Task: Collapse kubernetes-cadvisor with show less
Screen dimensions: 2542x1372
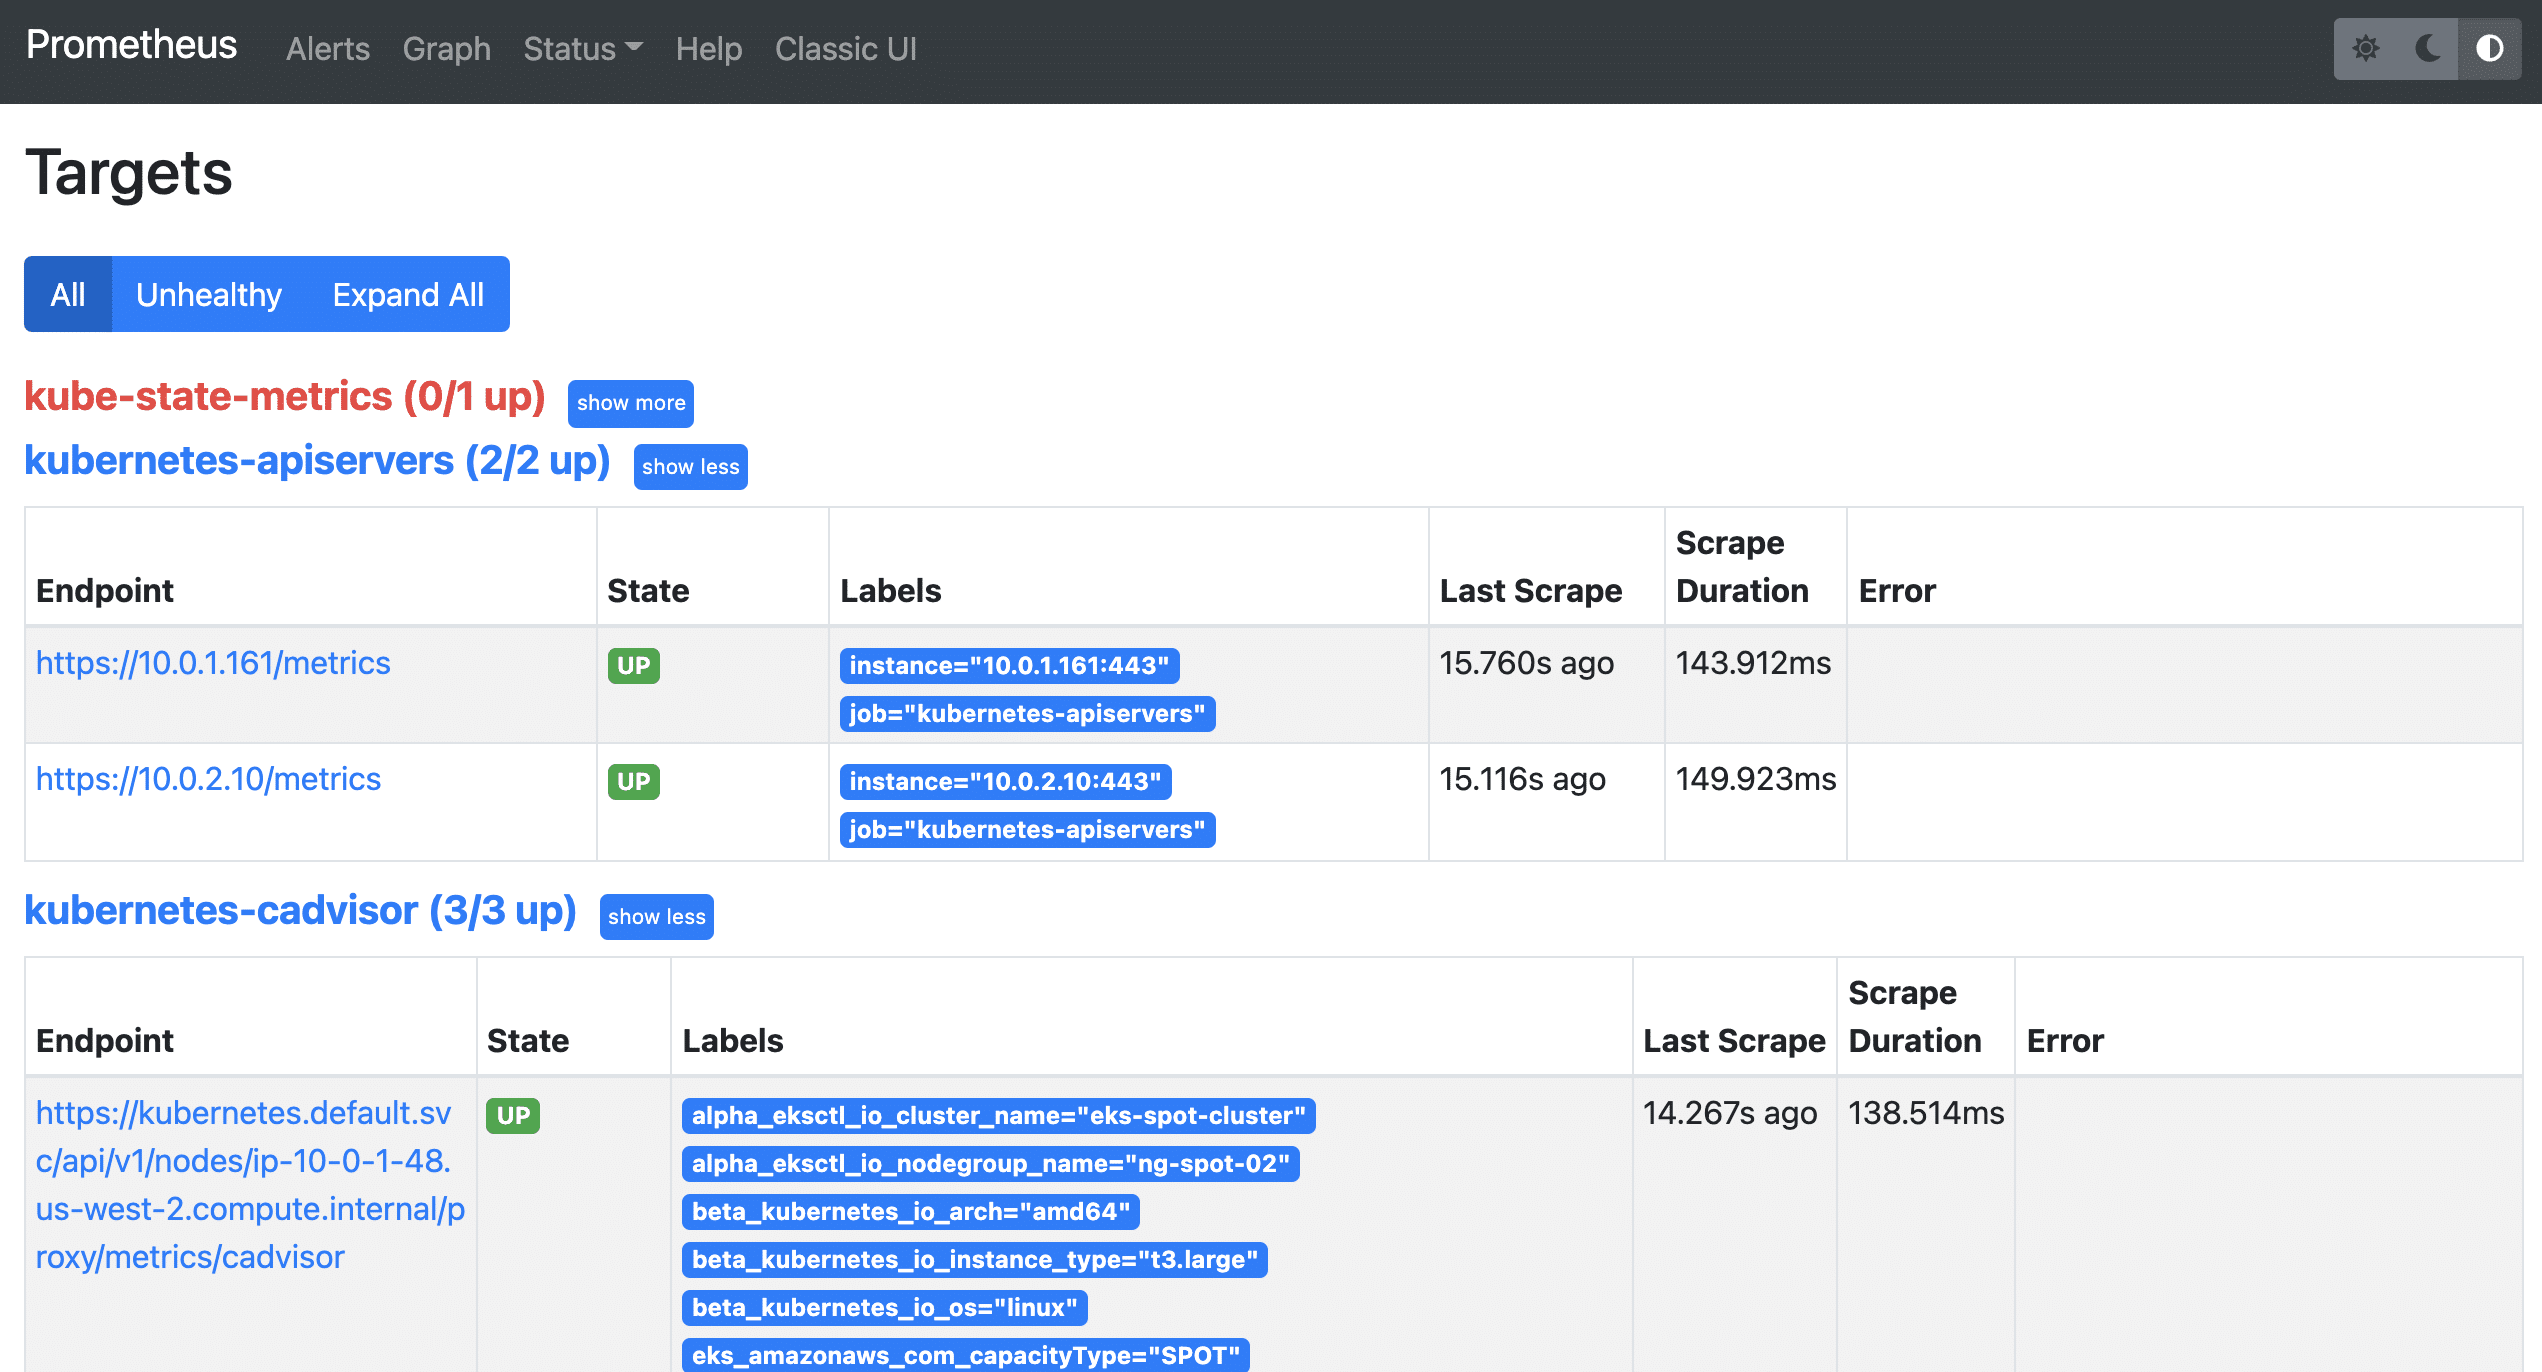Action: (x=656, y=916)
